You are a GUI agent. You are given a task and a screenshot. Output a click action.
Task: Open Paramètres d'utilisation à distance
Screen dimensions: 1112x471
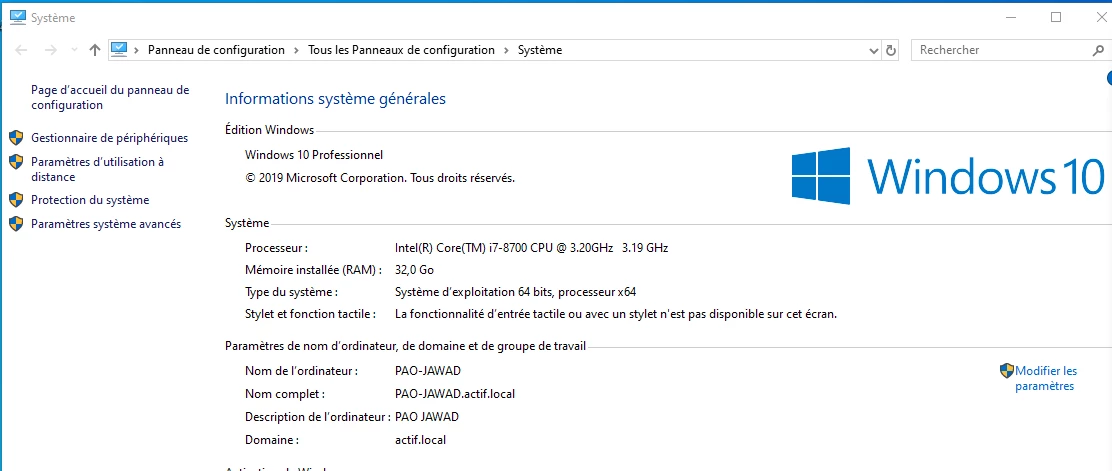tap(98, 170)
